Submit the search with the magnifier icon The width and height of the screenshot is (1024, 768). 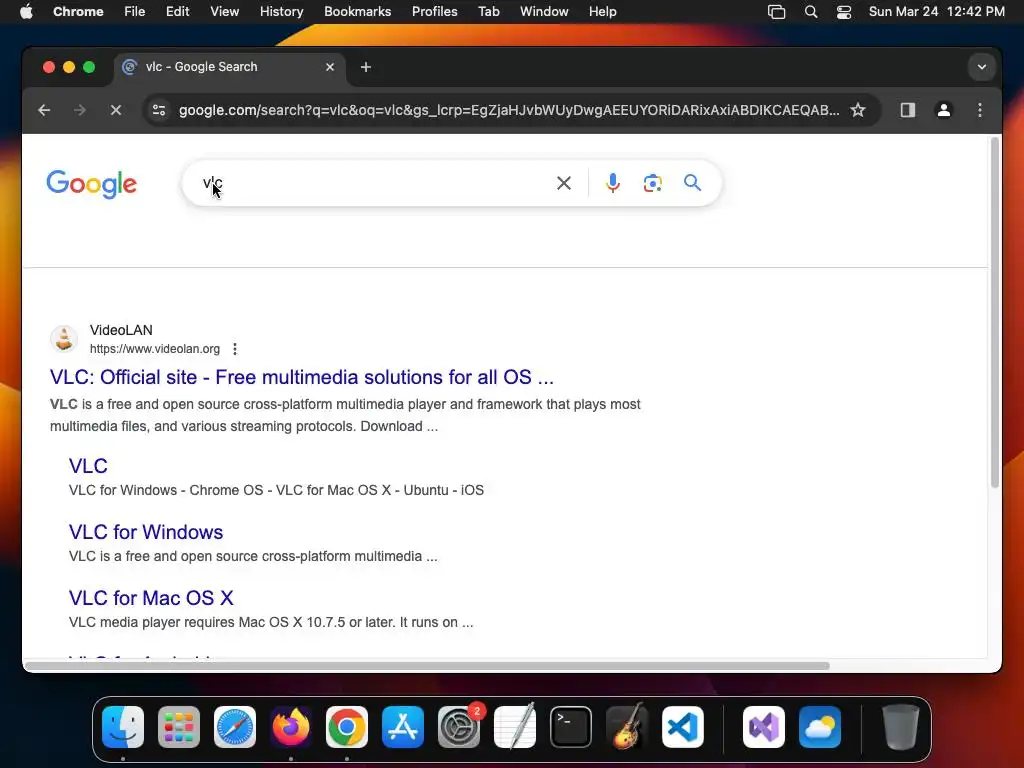[692, 183]
